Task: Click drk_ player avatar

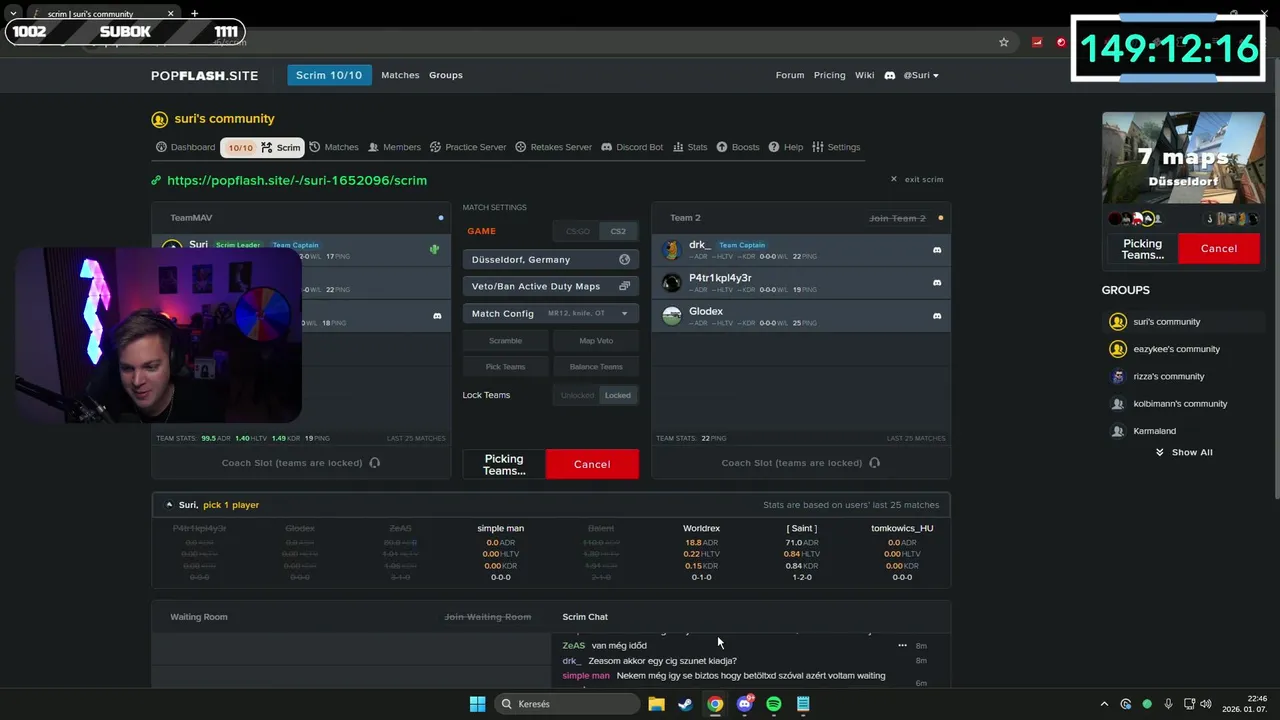Action: [x=672, y=250]
